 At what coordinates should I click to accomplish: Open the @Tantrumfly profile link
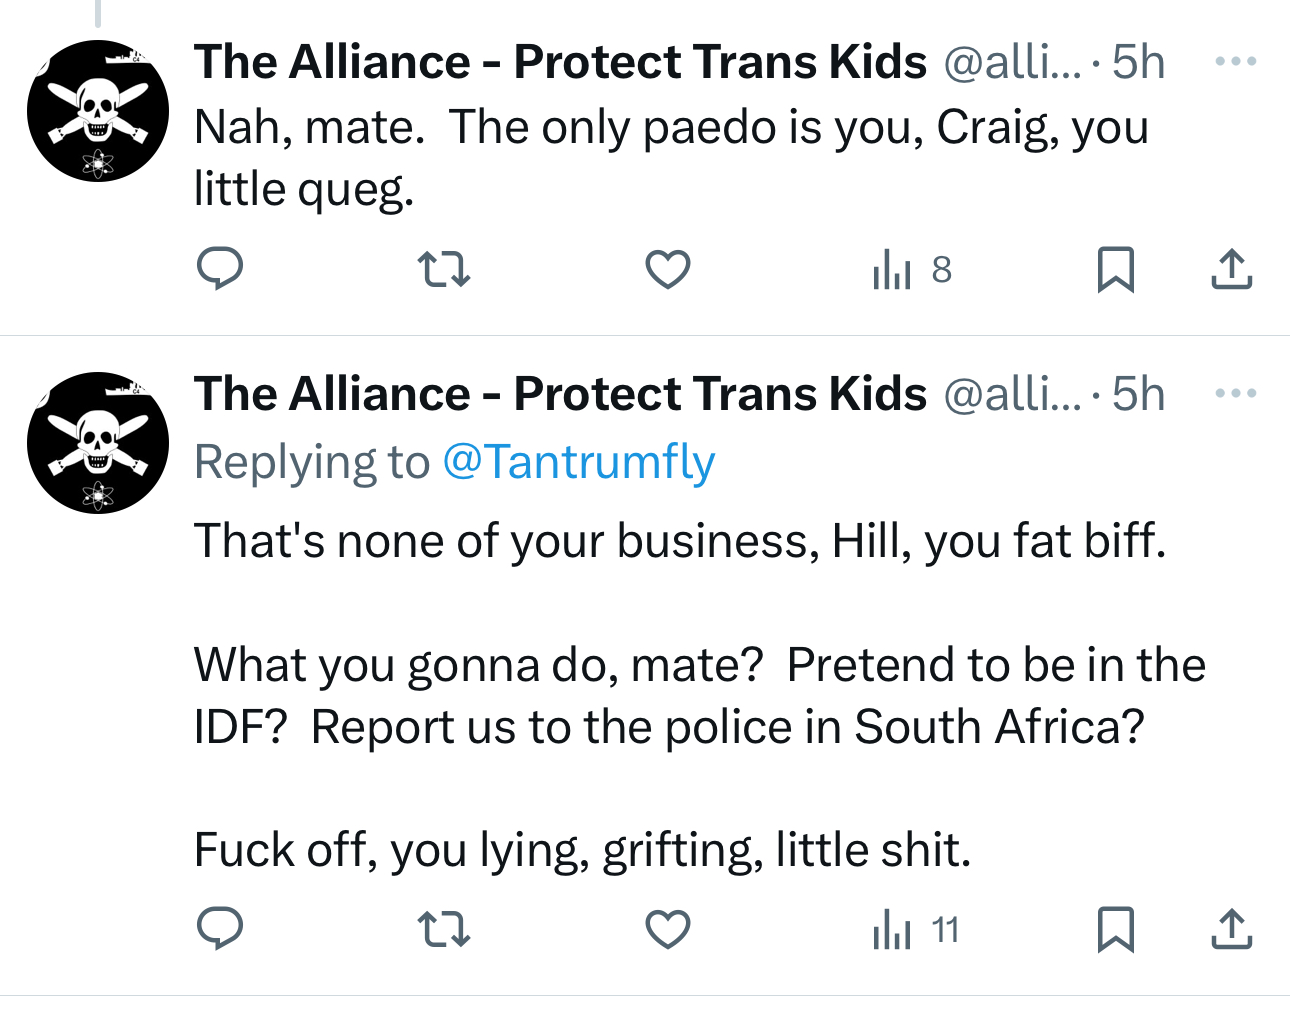point(578,462)
